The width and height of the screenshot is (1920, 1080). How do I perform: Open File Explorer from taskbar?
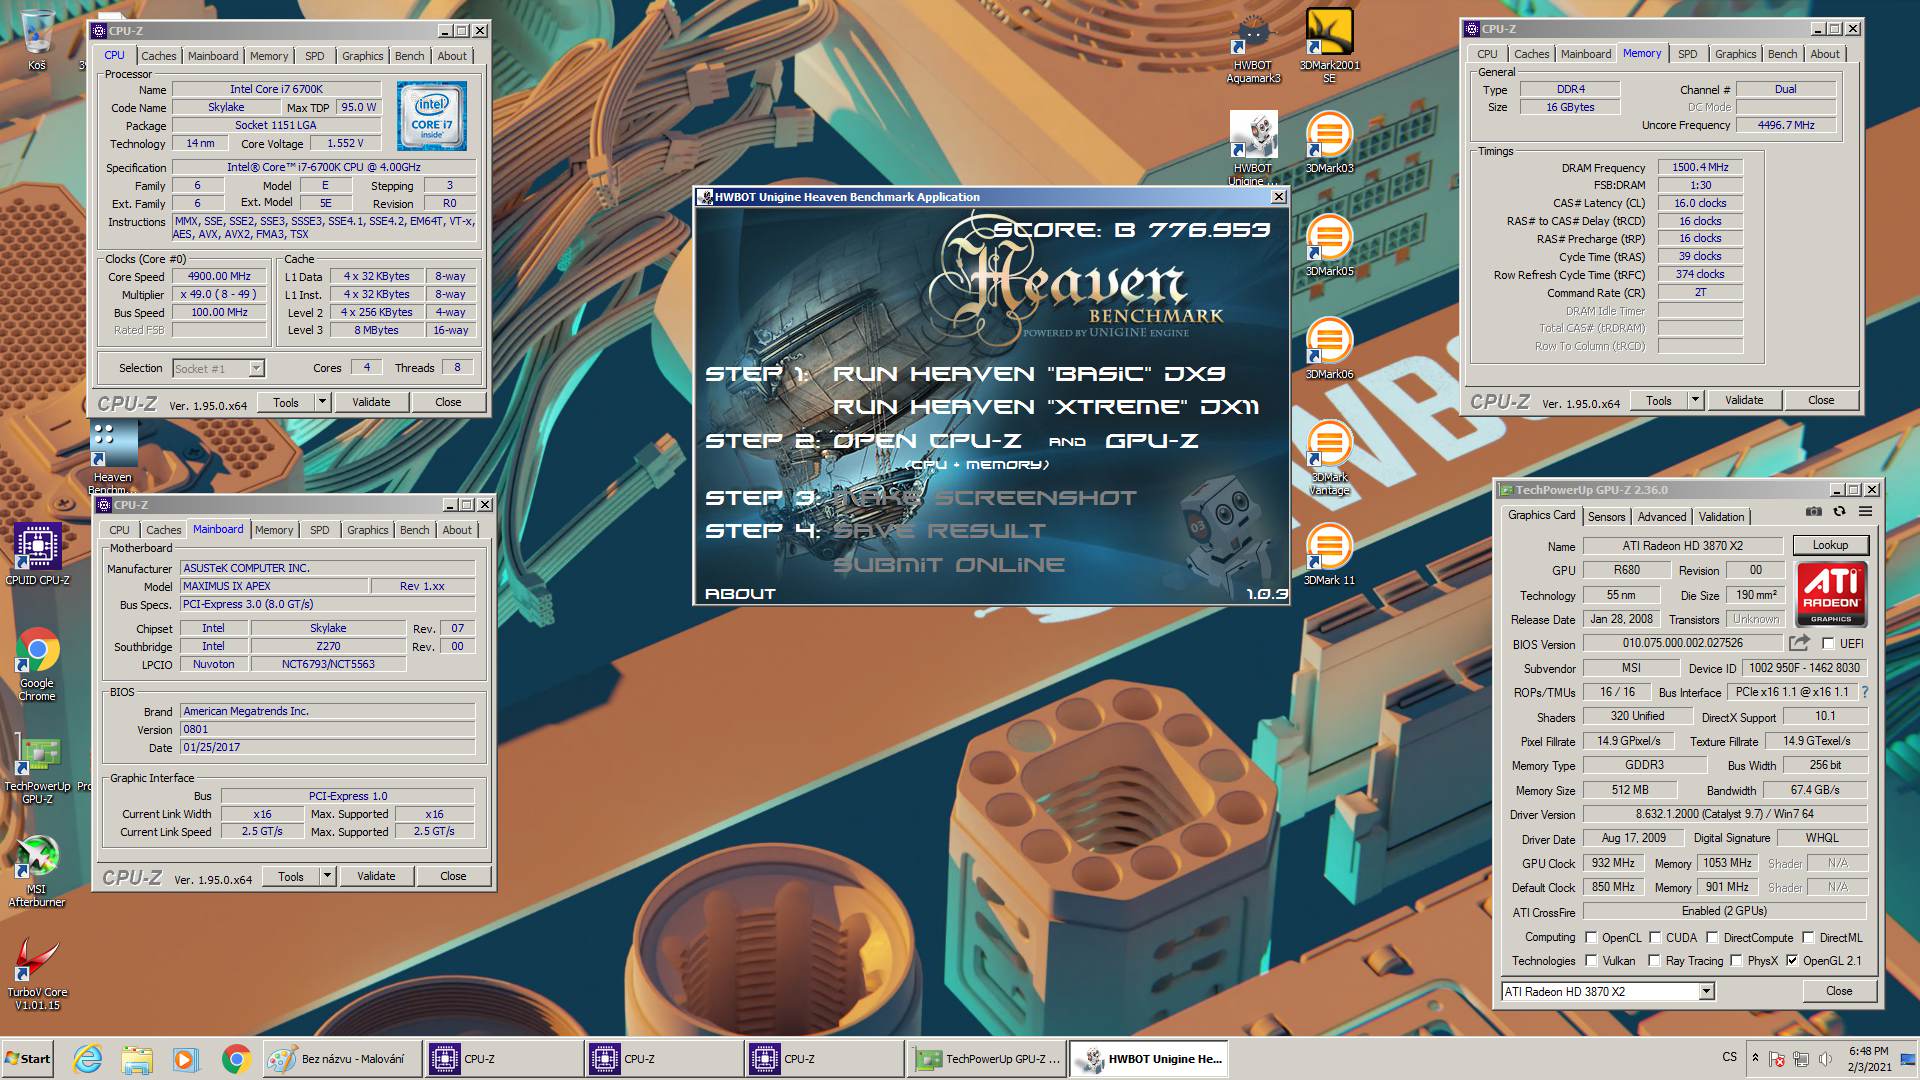tap(137, 1059)
